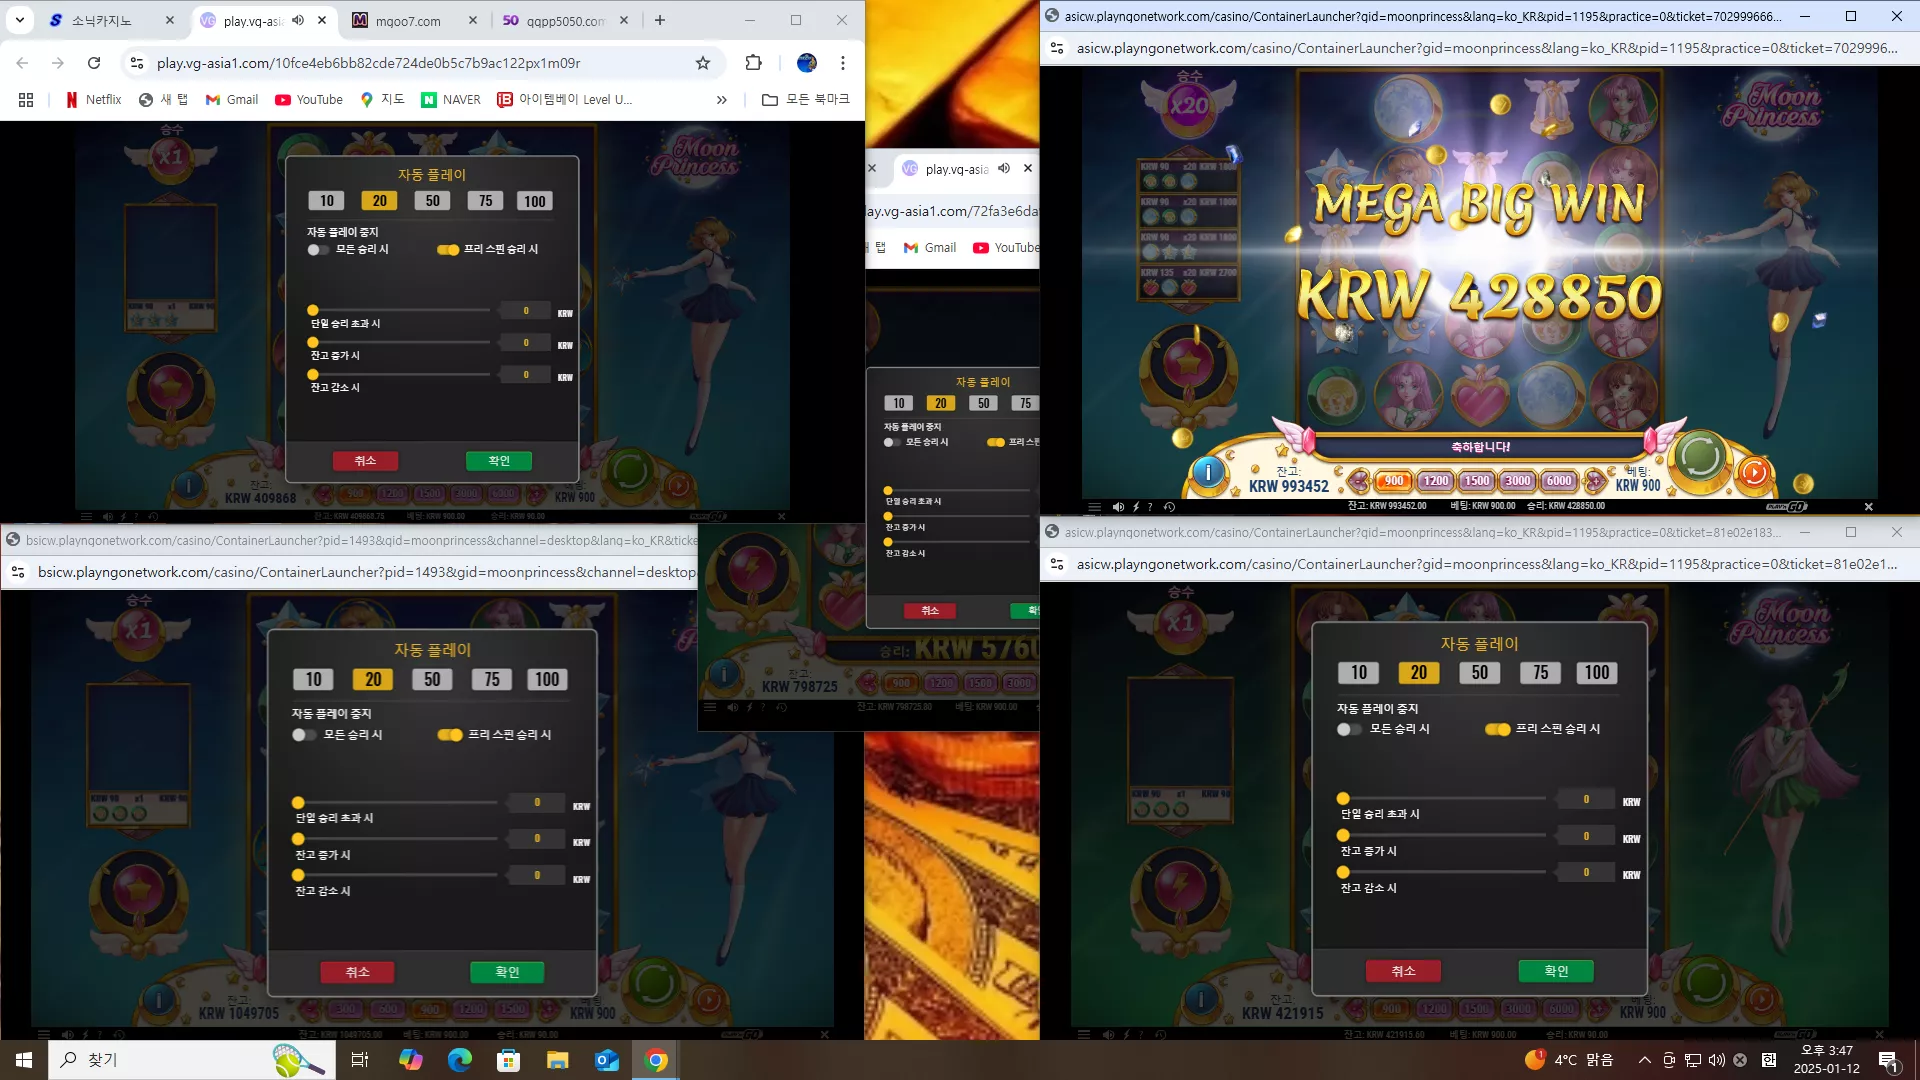This screenshot has height=1080, width=1920.
Task: Select 100 spins in the bottom-right autoplay dialog
Action: pos(1597,673)
